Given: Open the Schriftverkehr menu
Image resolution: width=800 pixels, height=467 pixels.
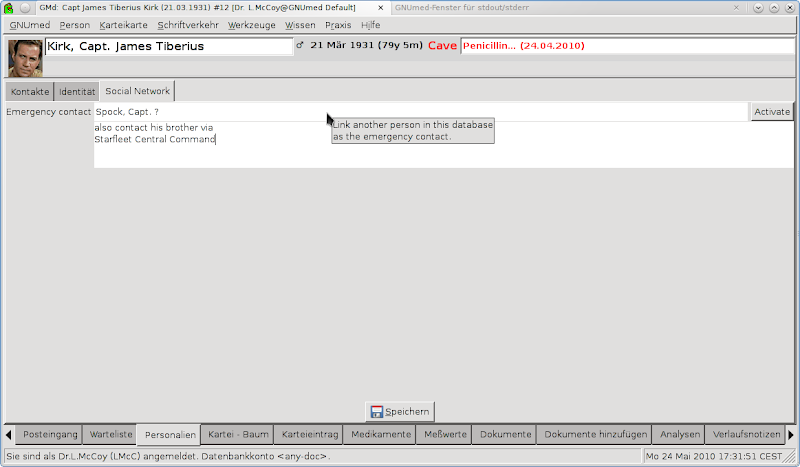Looking at the screenshot, I should pos(188,25).
